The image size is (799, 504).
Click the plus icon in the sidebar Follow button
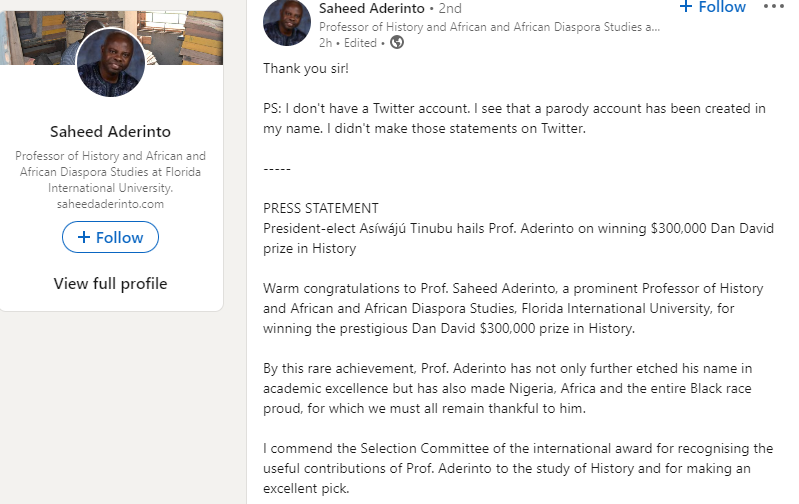(84, 238)
